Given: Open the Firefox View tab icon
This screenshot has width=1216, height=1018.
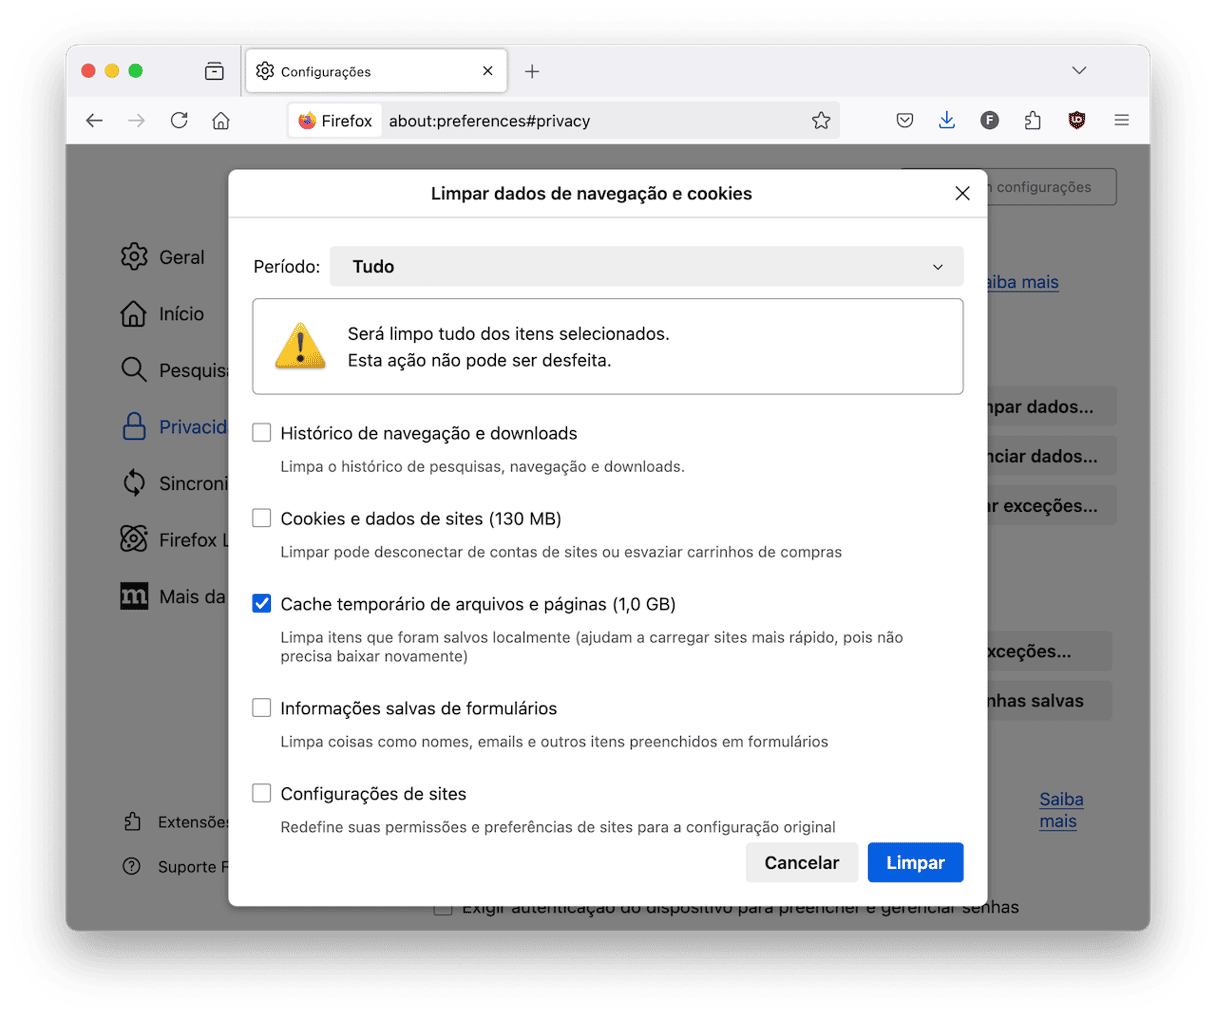Looking at the screenshot, I should [214, 71].
